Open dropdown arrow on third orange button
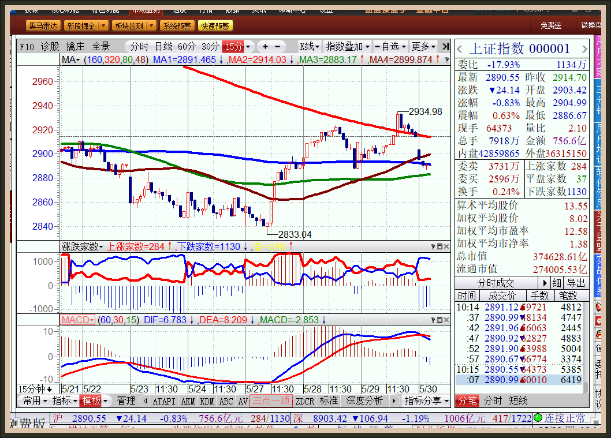Screen dimensions: 611x438 point(151,26)
